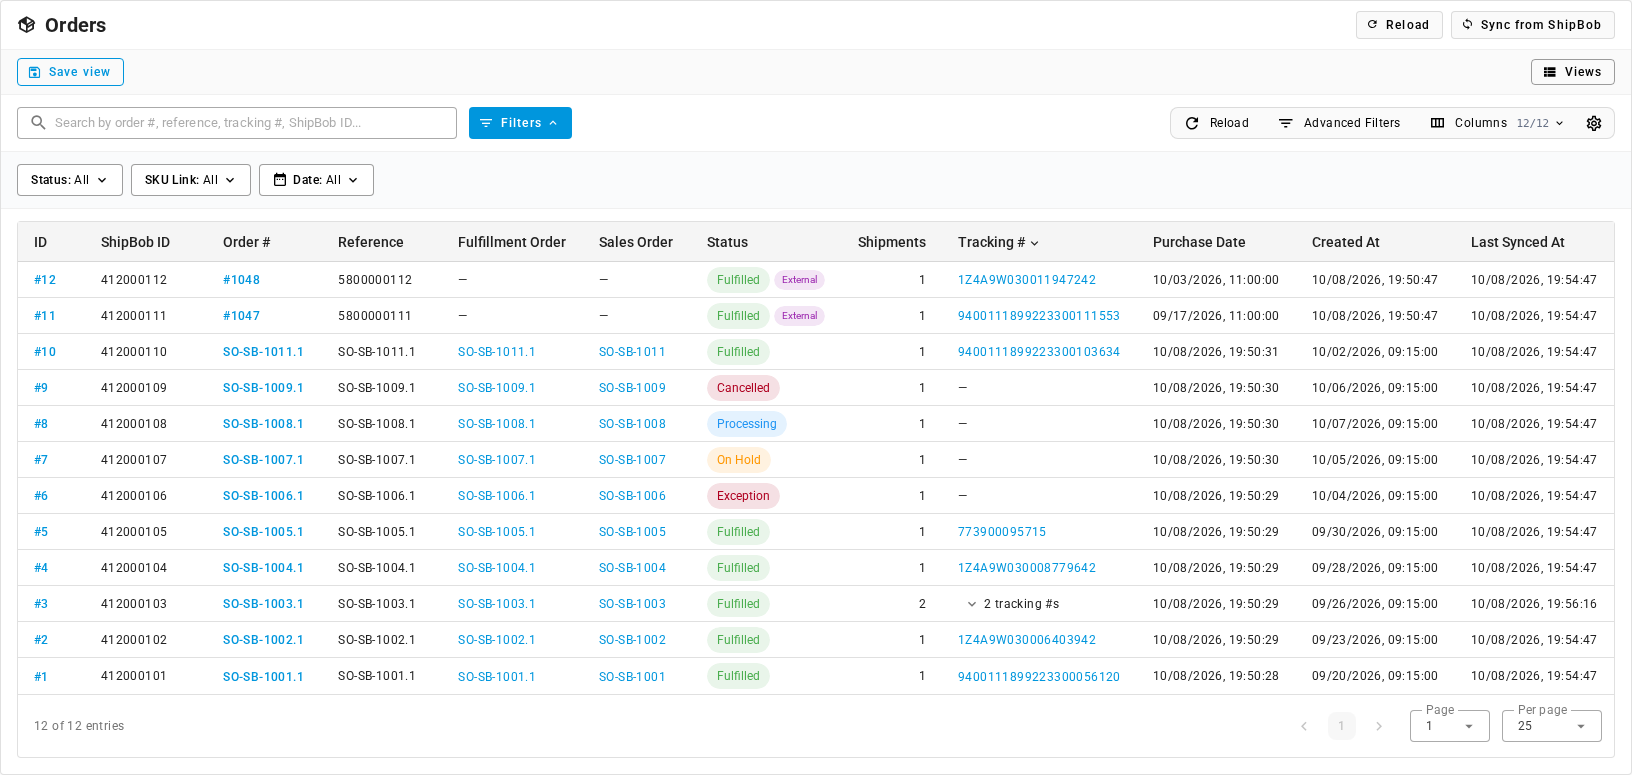Open the Date: All filter dropdown
The image size is (1632, 775).
coord(316,180)
